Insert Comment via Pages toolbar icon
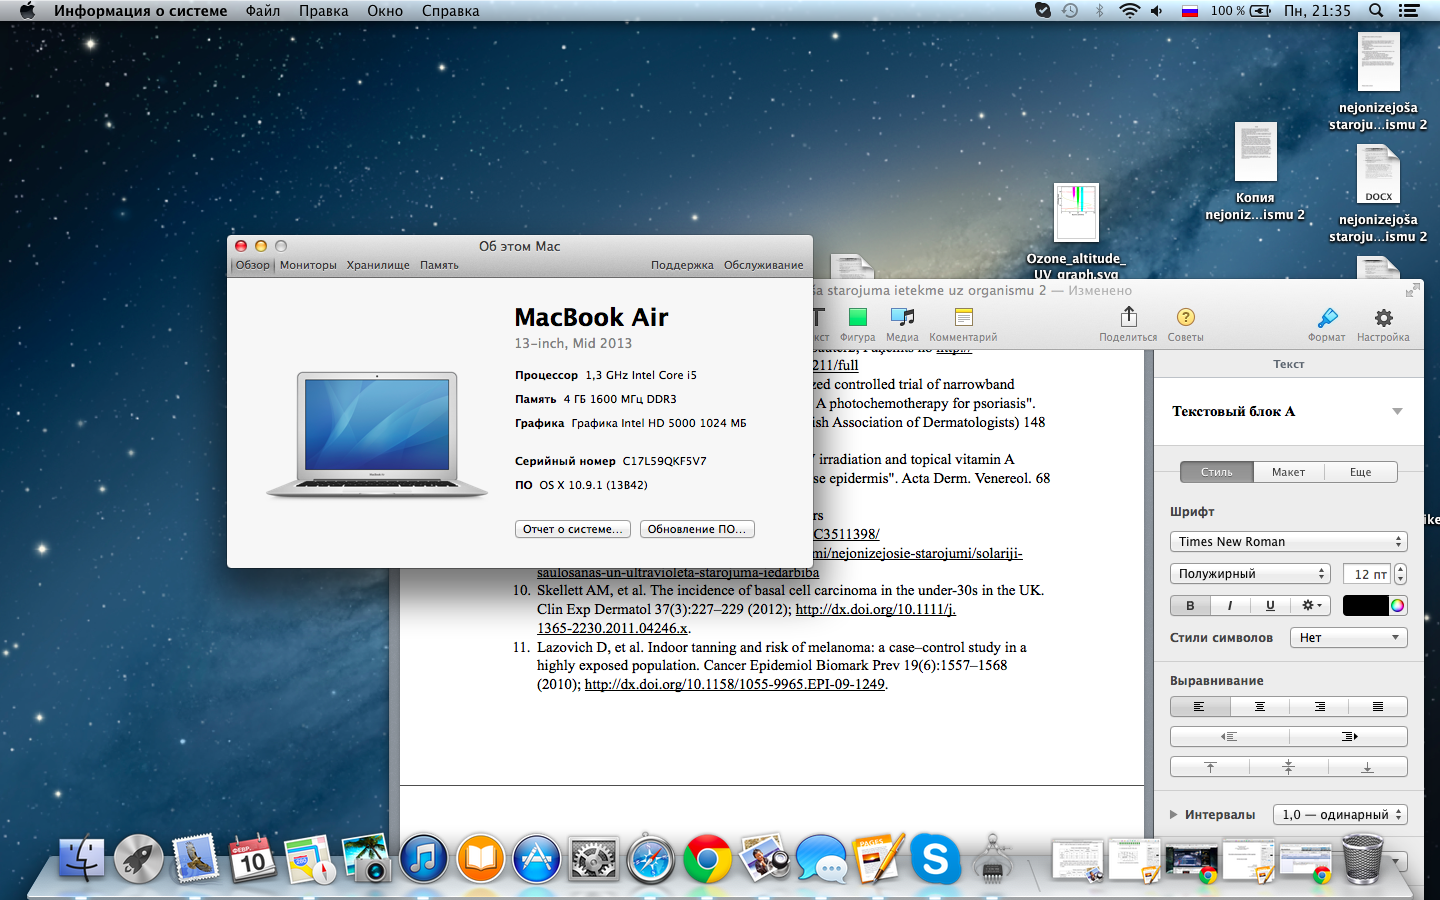 point(963,317)
